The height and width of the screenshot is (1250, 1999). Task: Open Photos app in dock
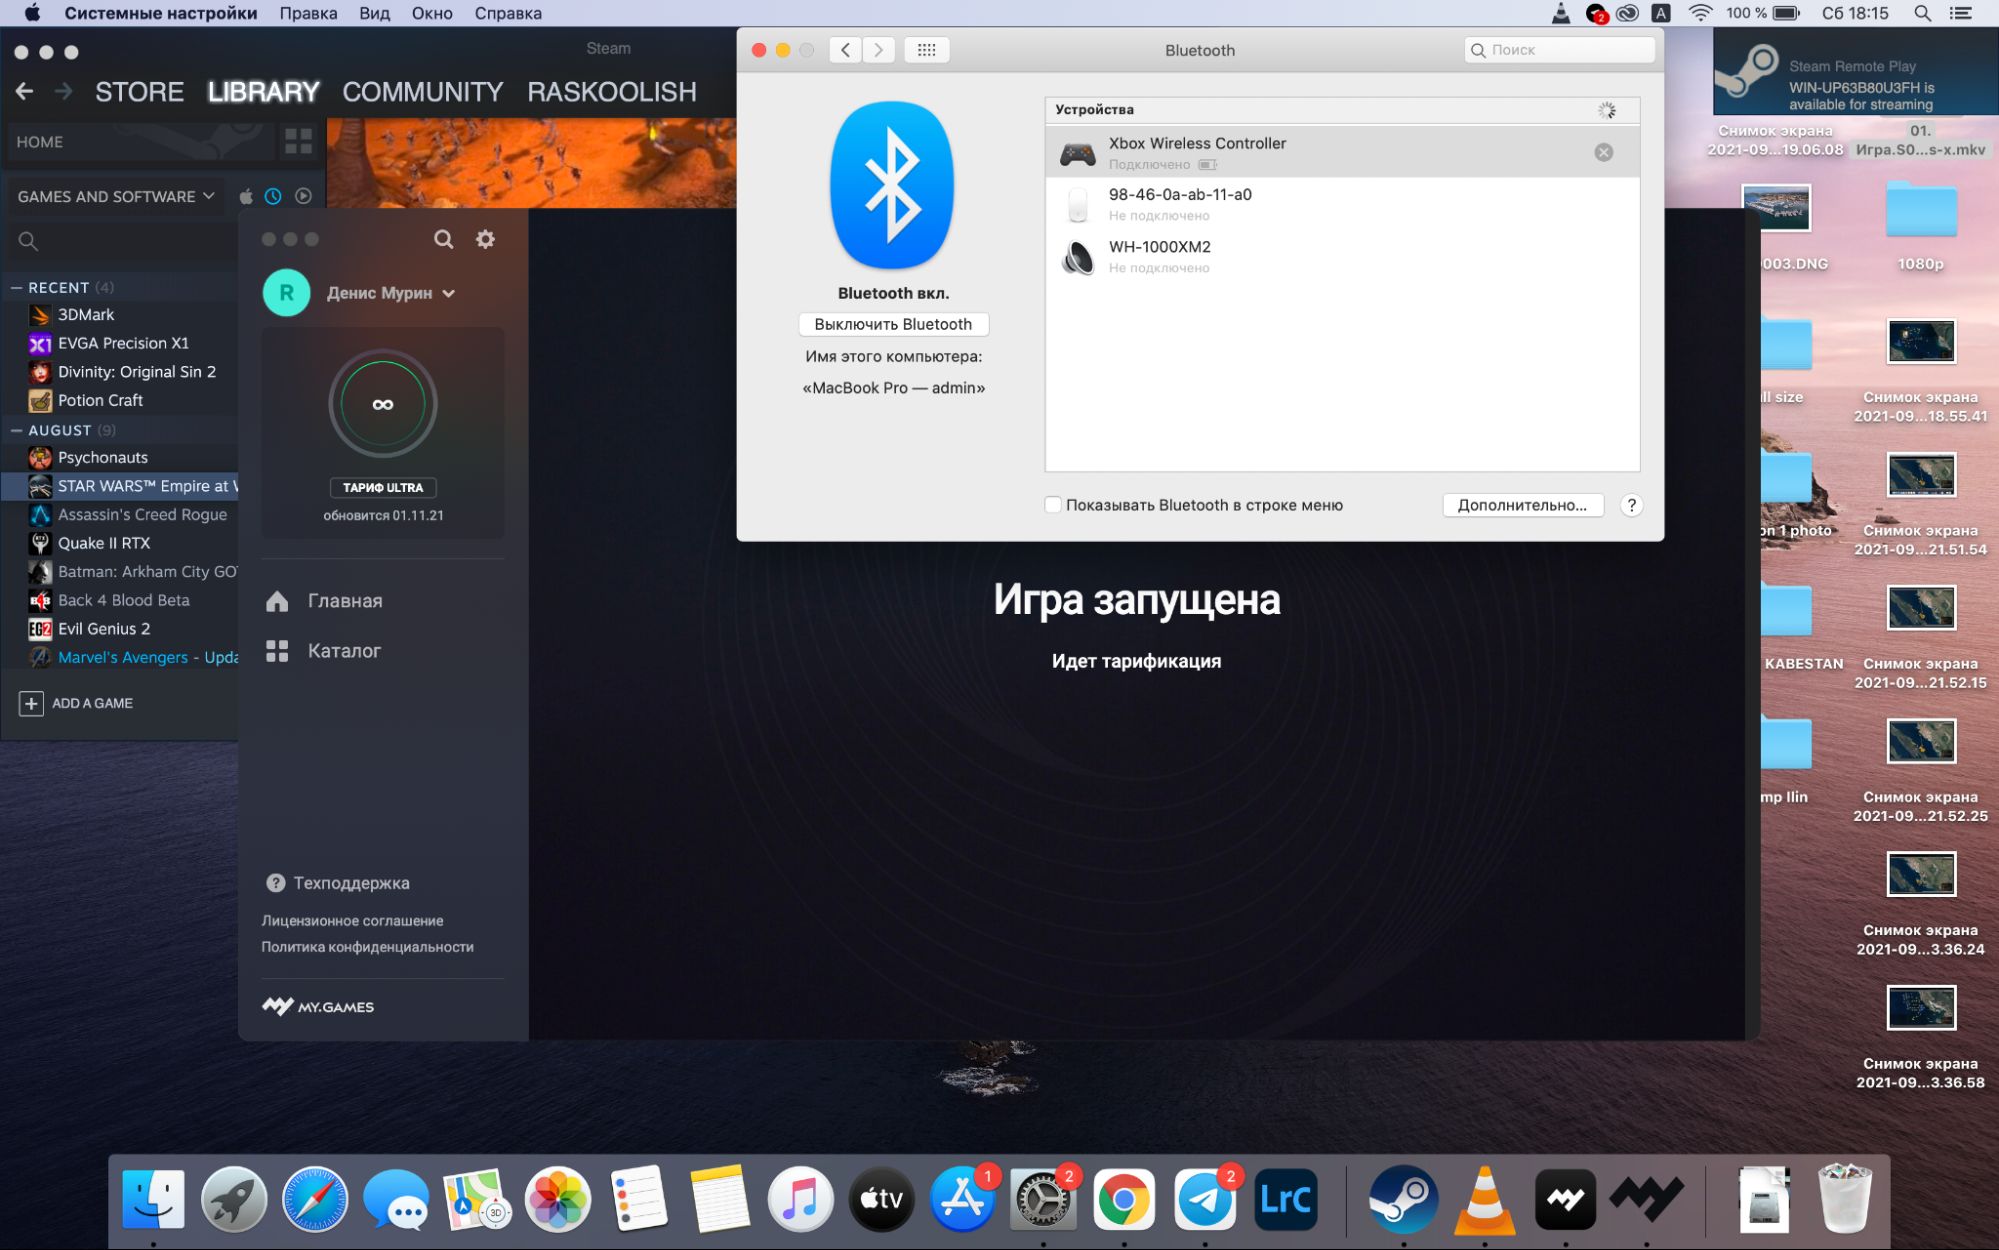coord(558,1199)
